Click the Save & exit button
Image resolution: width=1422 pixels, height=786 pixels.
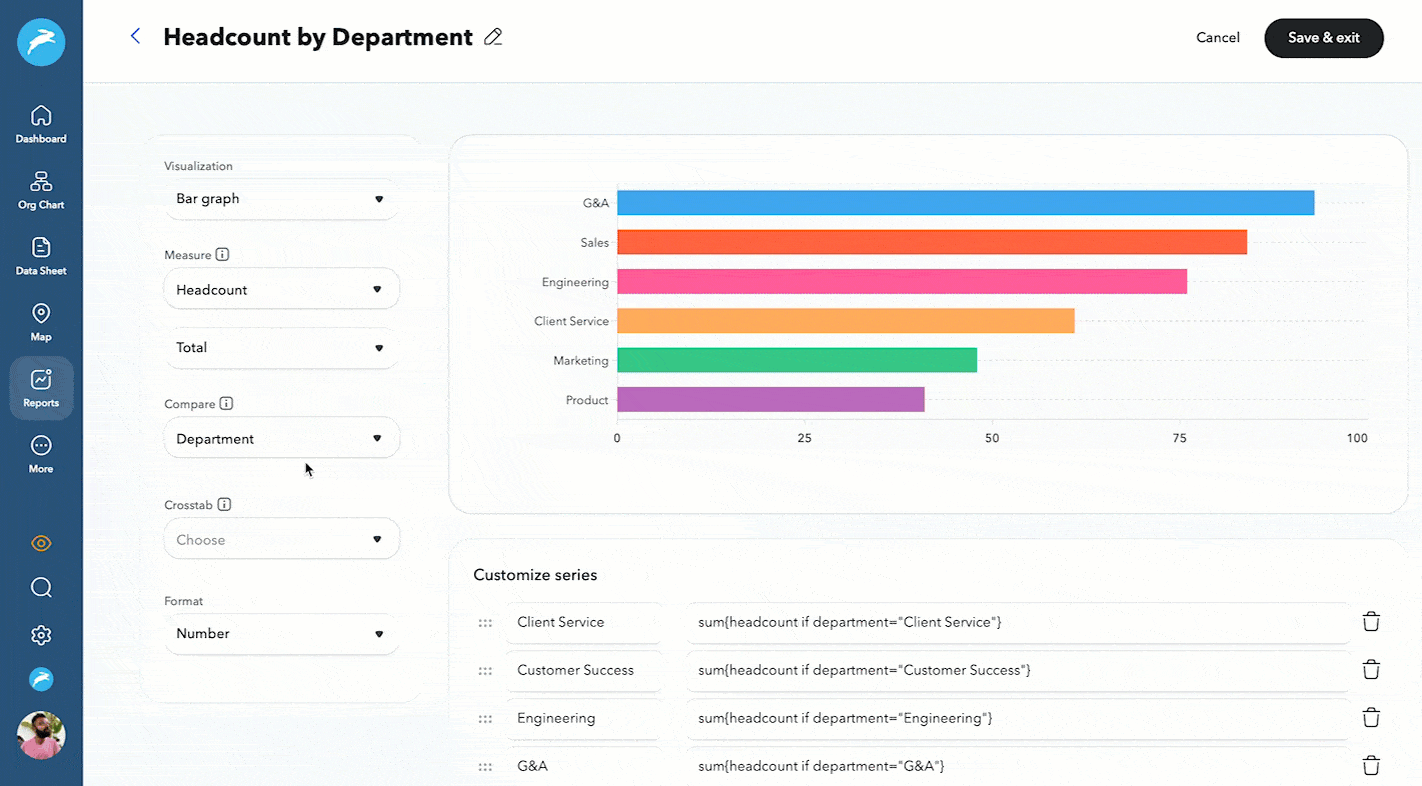coord(1323,37)
